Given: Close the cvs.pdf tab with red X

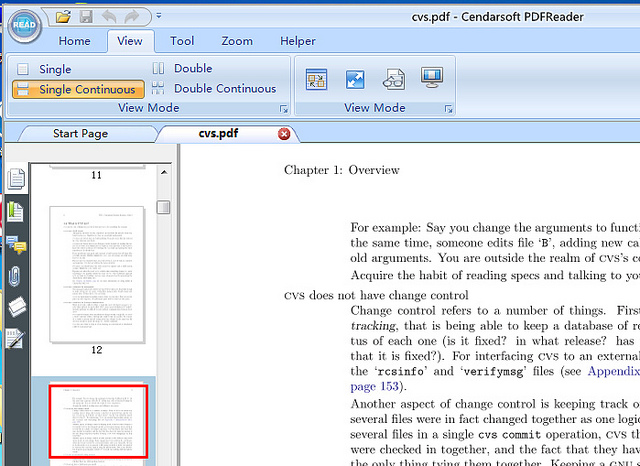Looking at the screenshot, I should click(284, 134).
